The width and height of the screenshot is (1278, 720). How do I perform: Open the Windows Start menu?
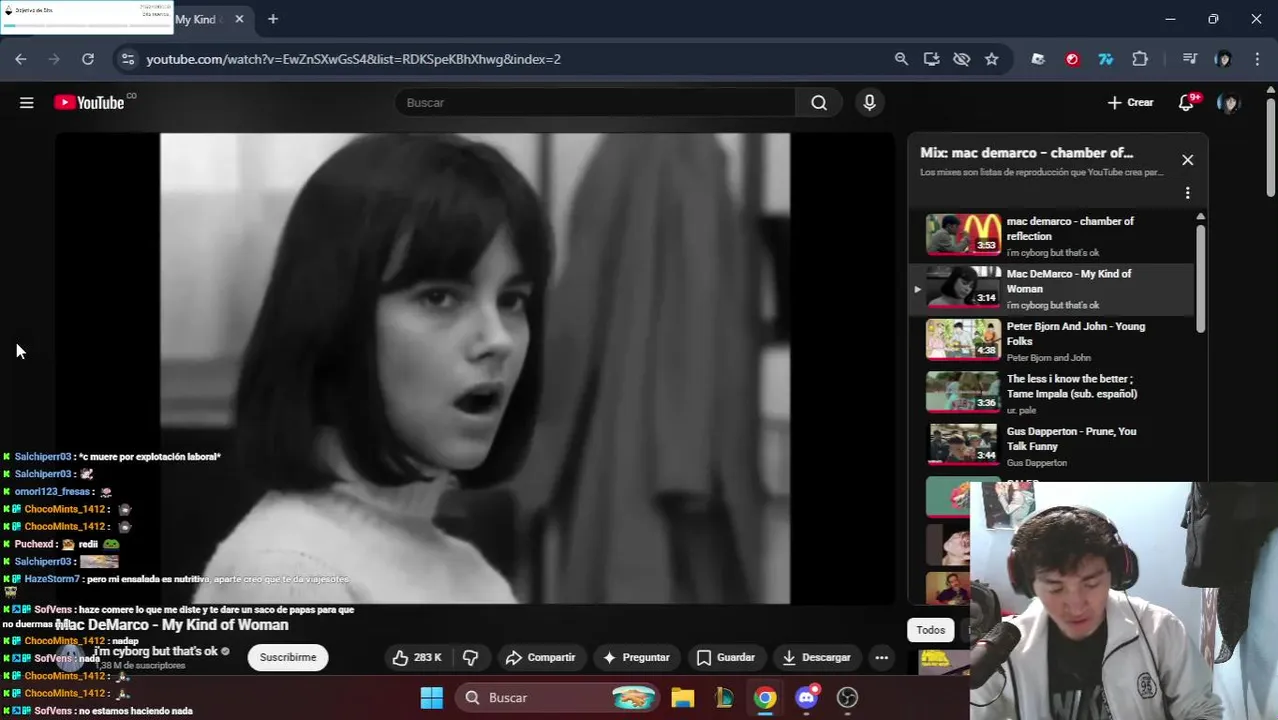[431, 697]
